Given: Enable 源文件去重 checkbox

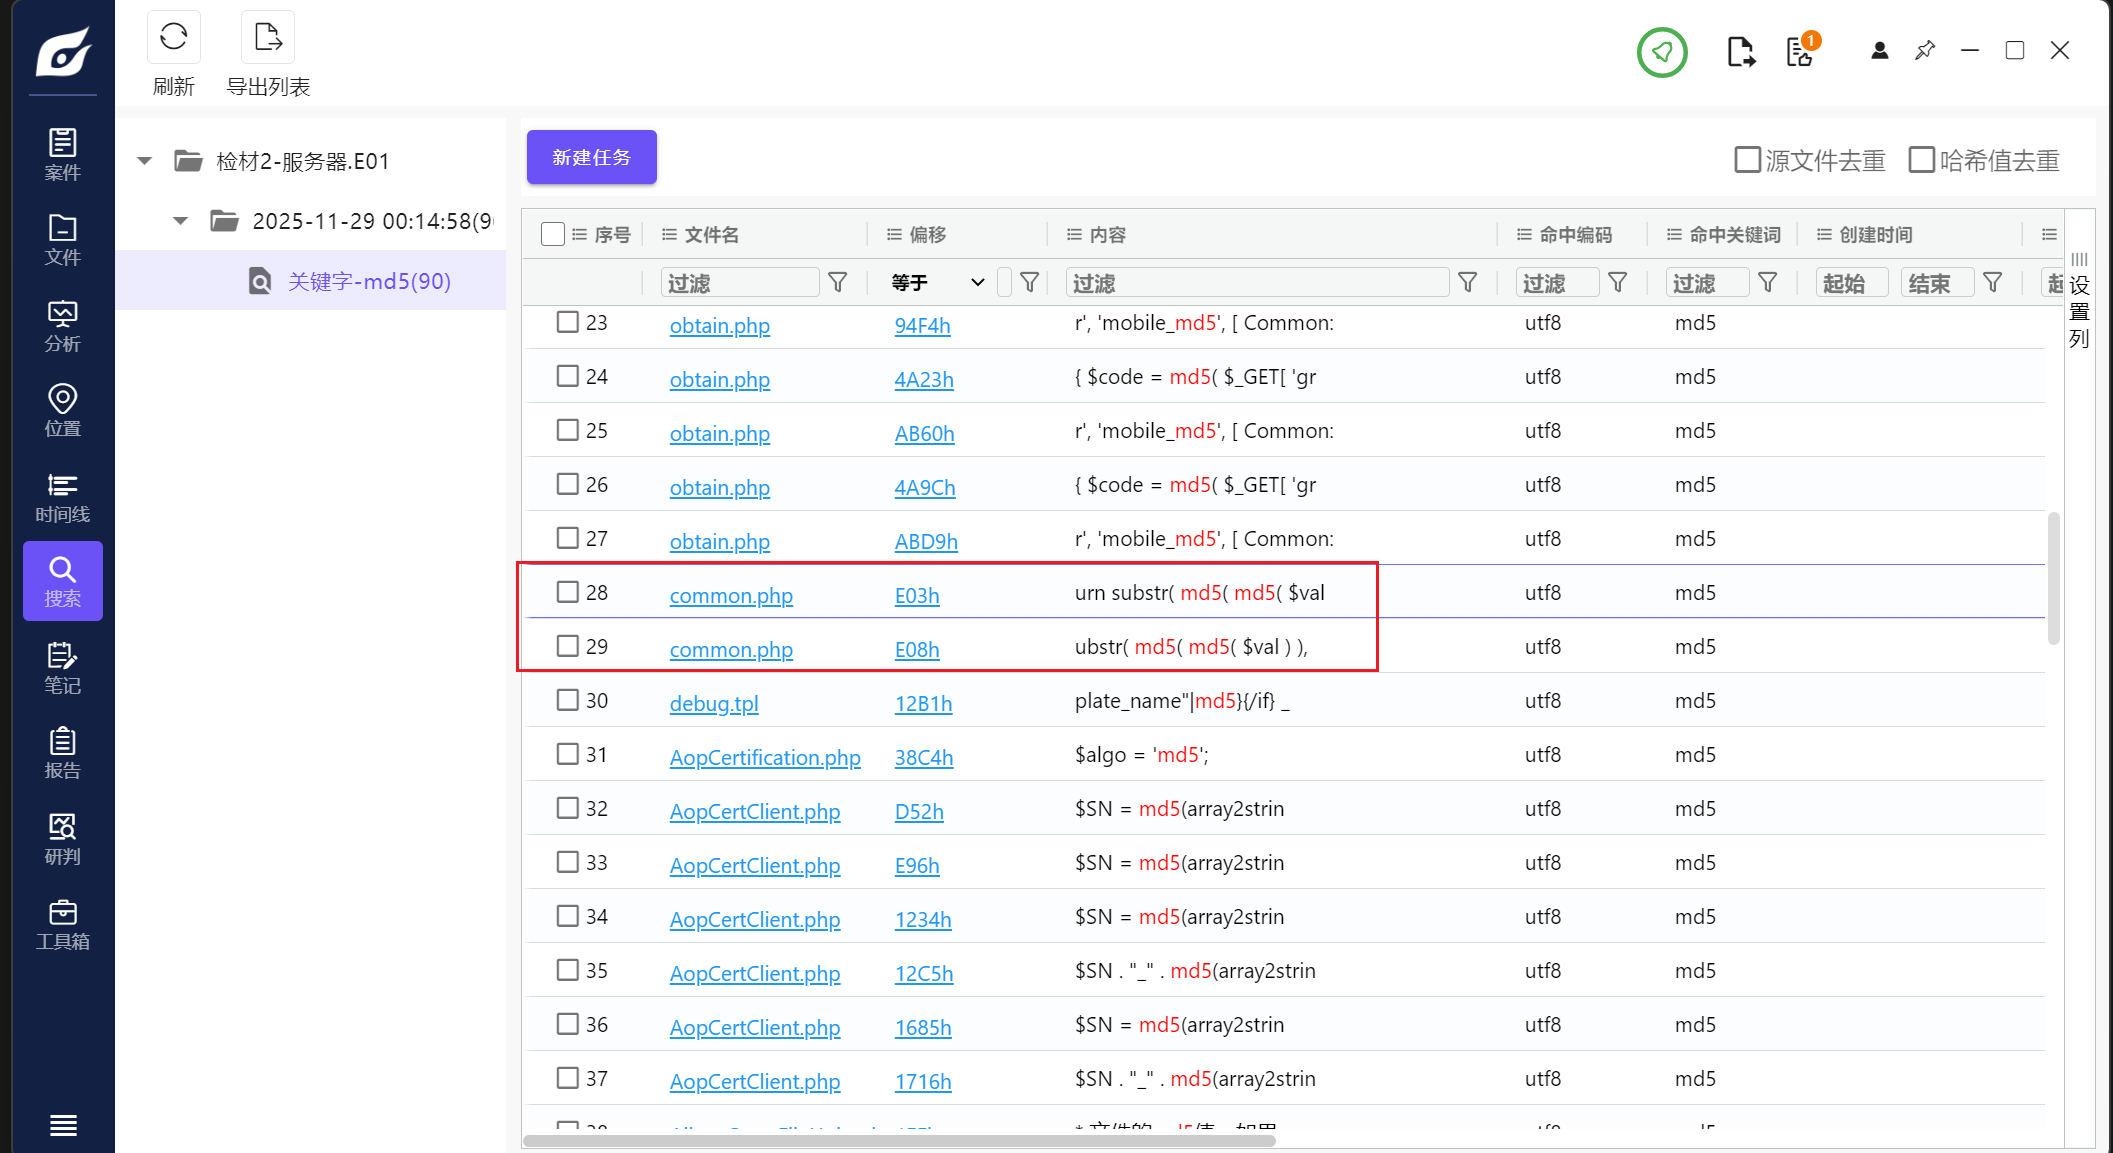Looking at the screenshot, I should pyautogui.click(x=1747, y=160).
